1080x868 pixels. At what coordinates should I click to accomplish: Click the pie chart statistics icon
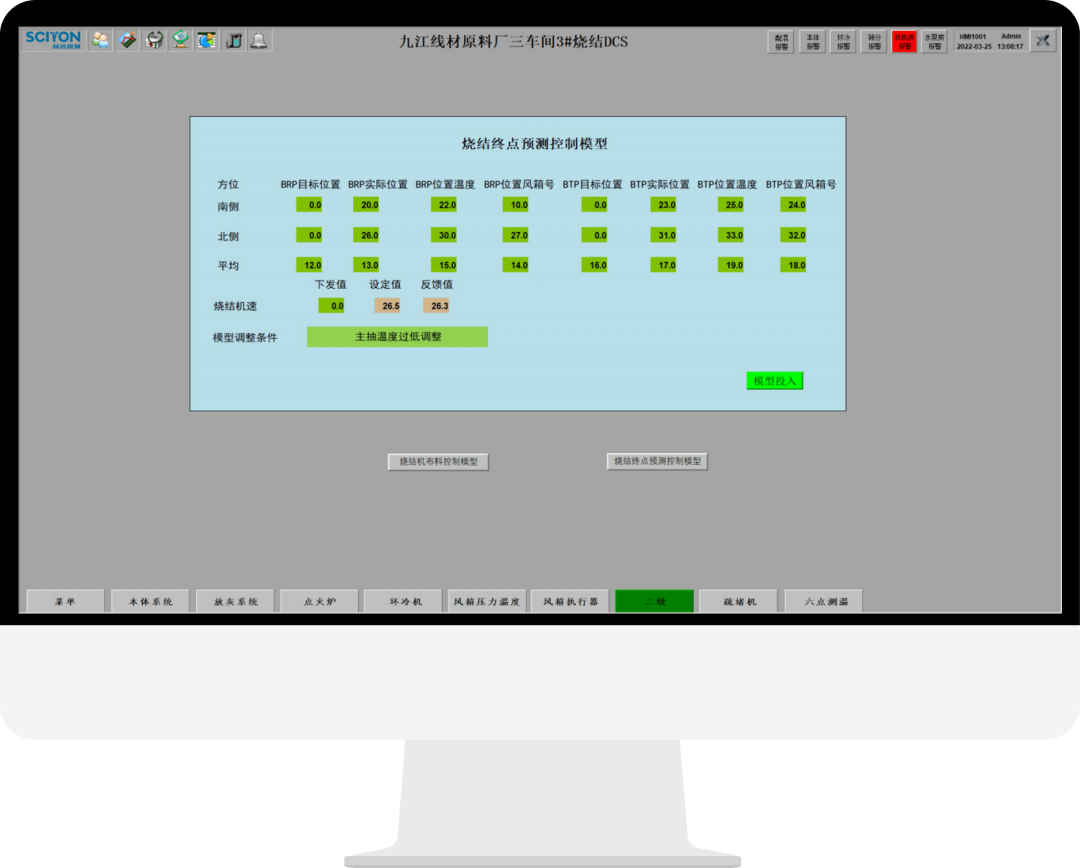pyautogui.click(x=206, y=40)
